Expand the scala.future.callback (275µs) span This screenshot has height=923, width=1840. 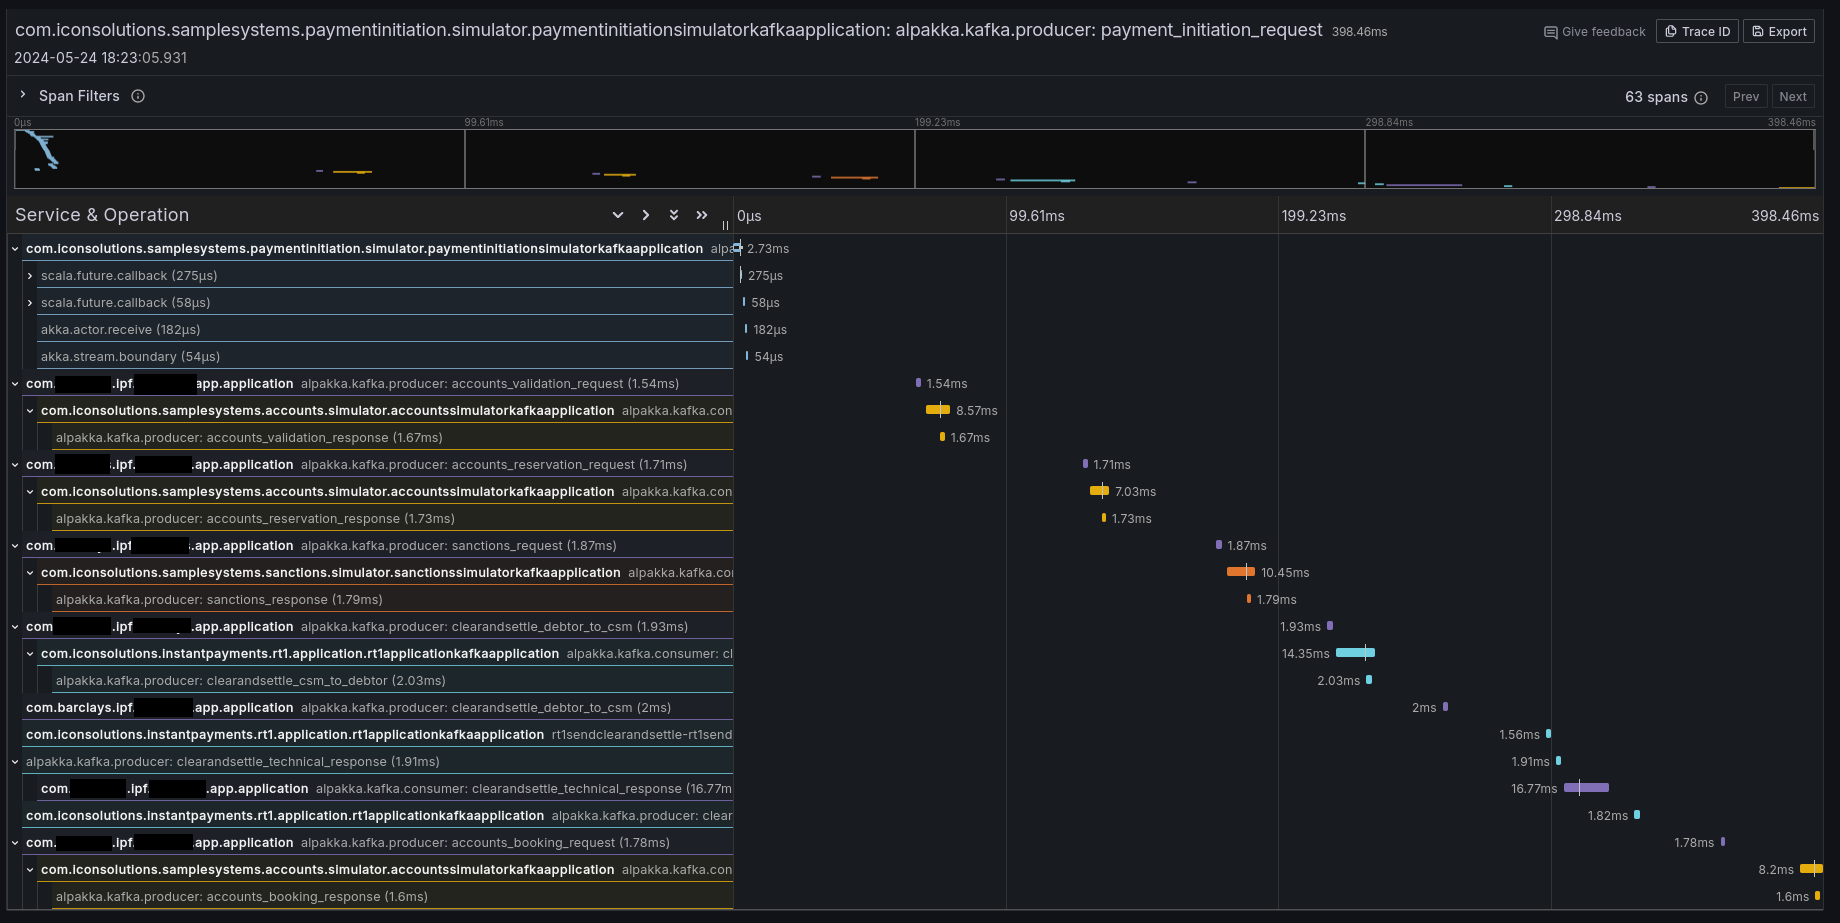30,276
